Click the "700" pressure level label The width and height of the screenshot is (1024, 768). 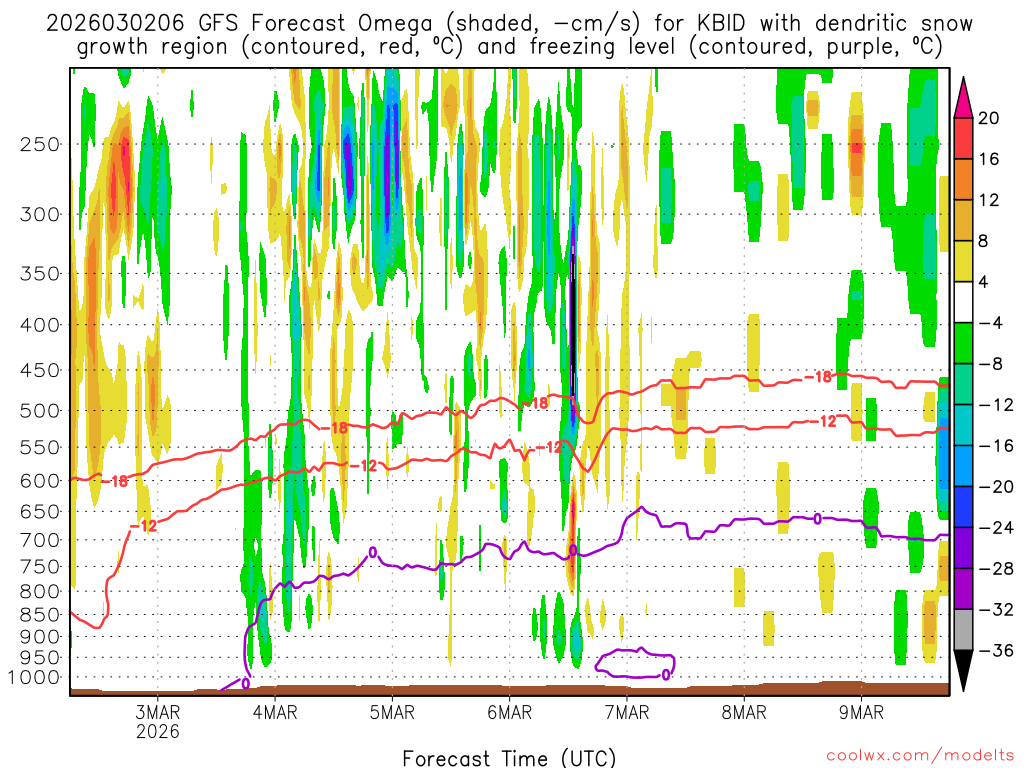point(40,540)
